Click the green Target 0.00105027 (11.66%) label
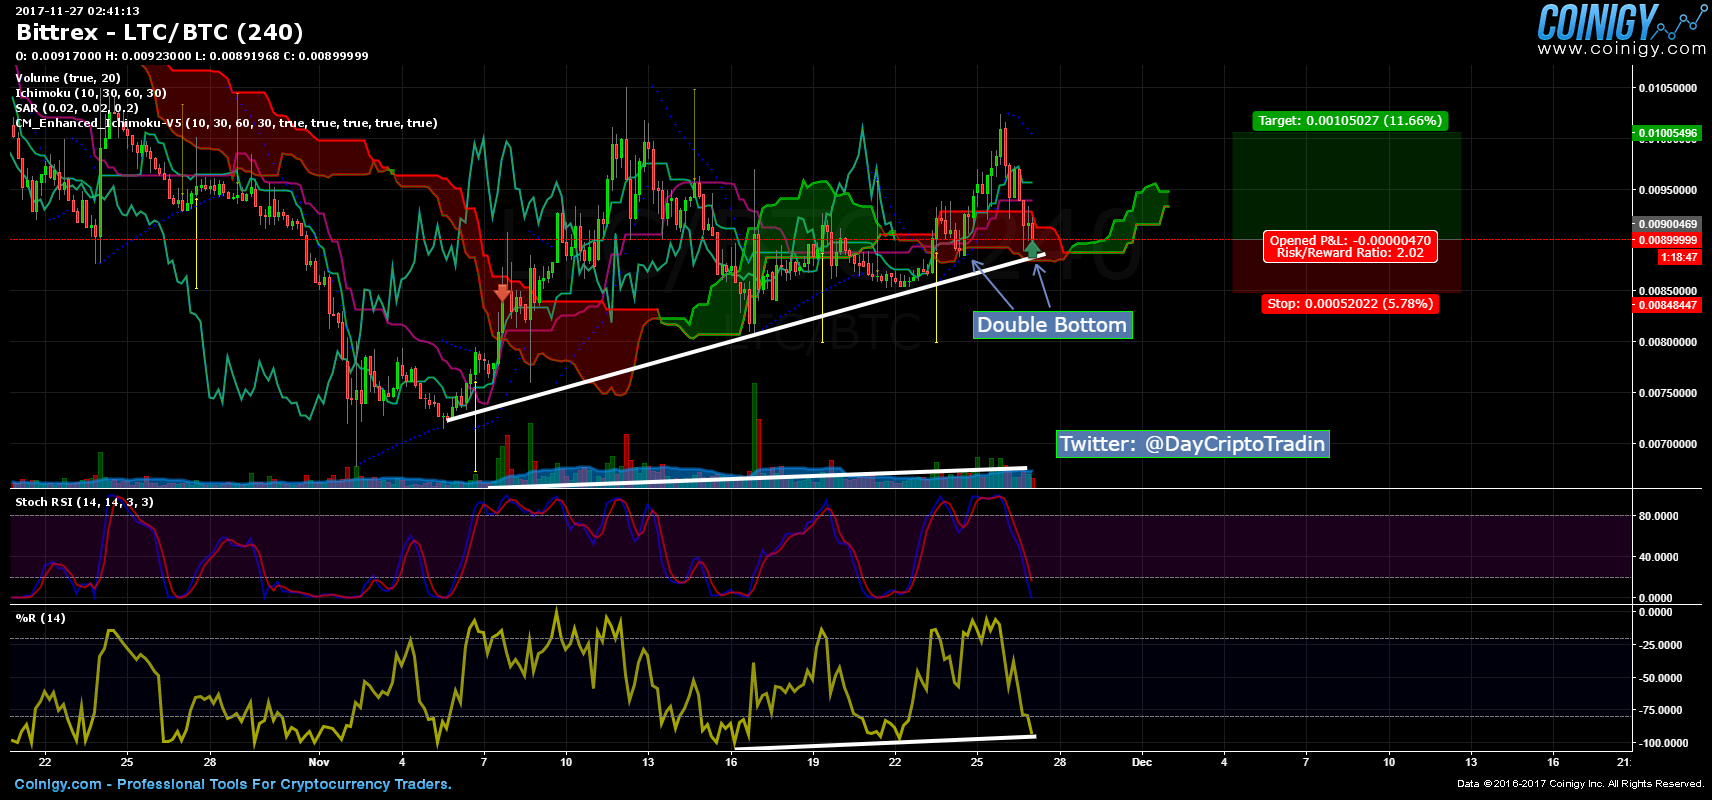 (x=1350, y=121)
